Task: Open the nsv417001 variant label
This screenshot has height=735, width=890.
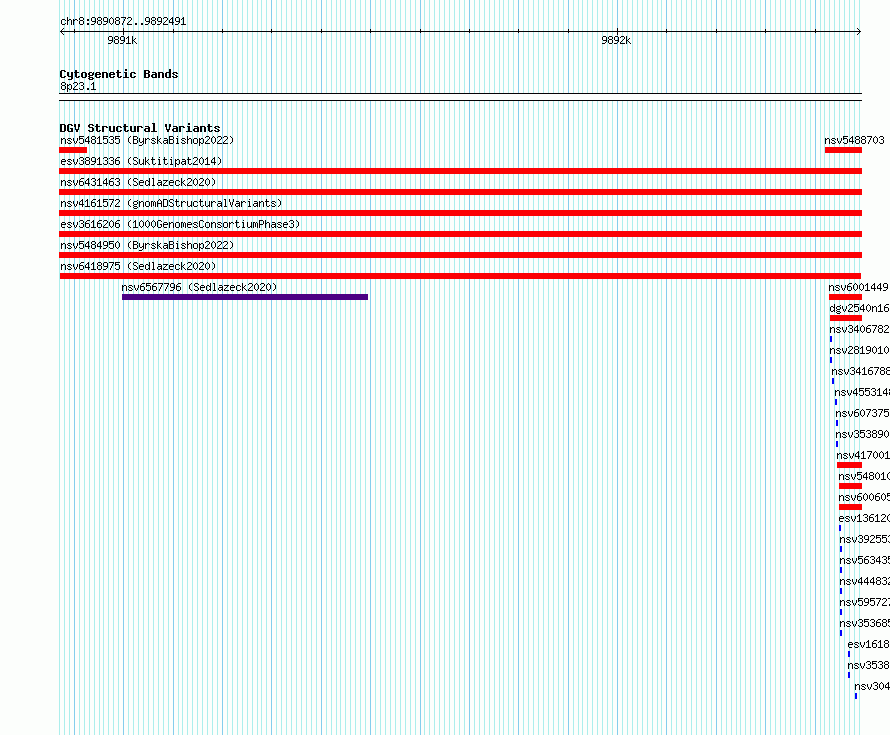Action: (x=863, y=455)
